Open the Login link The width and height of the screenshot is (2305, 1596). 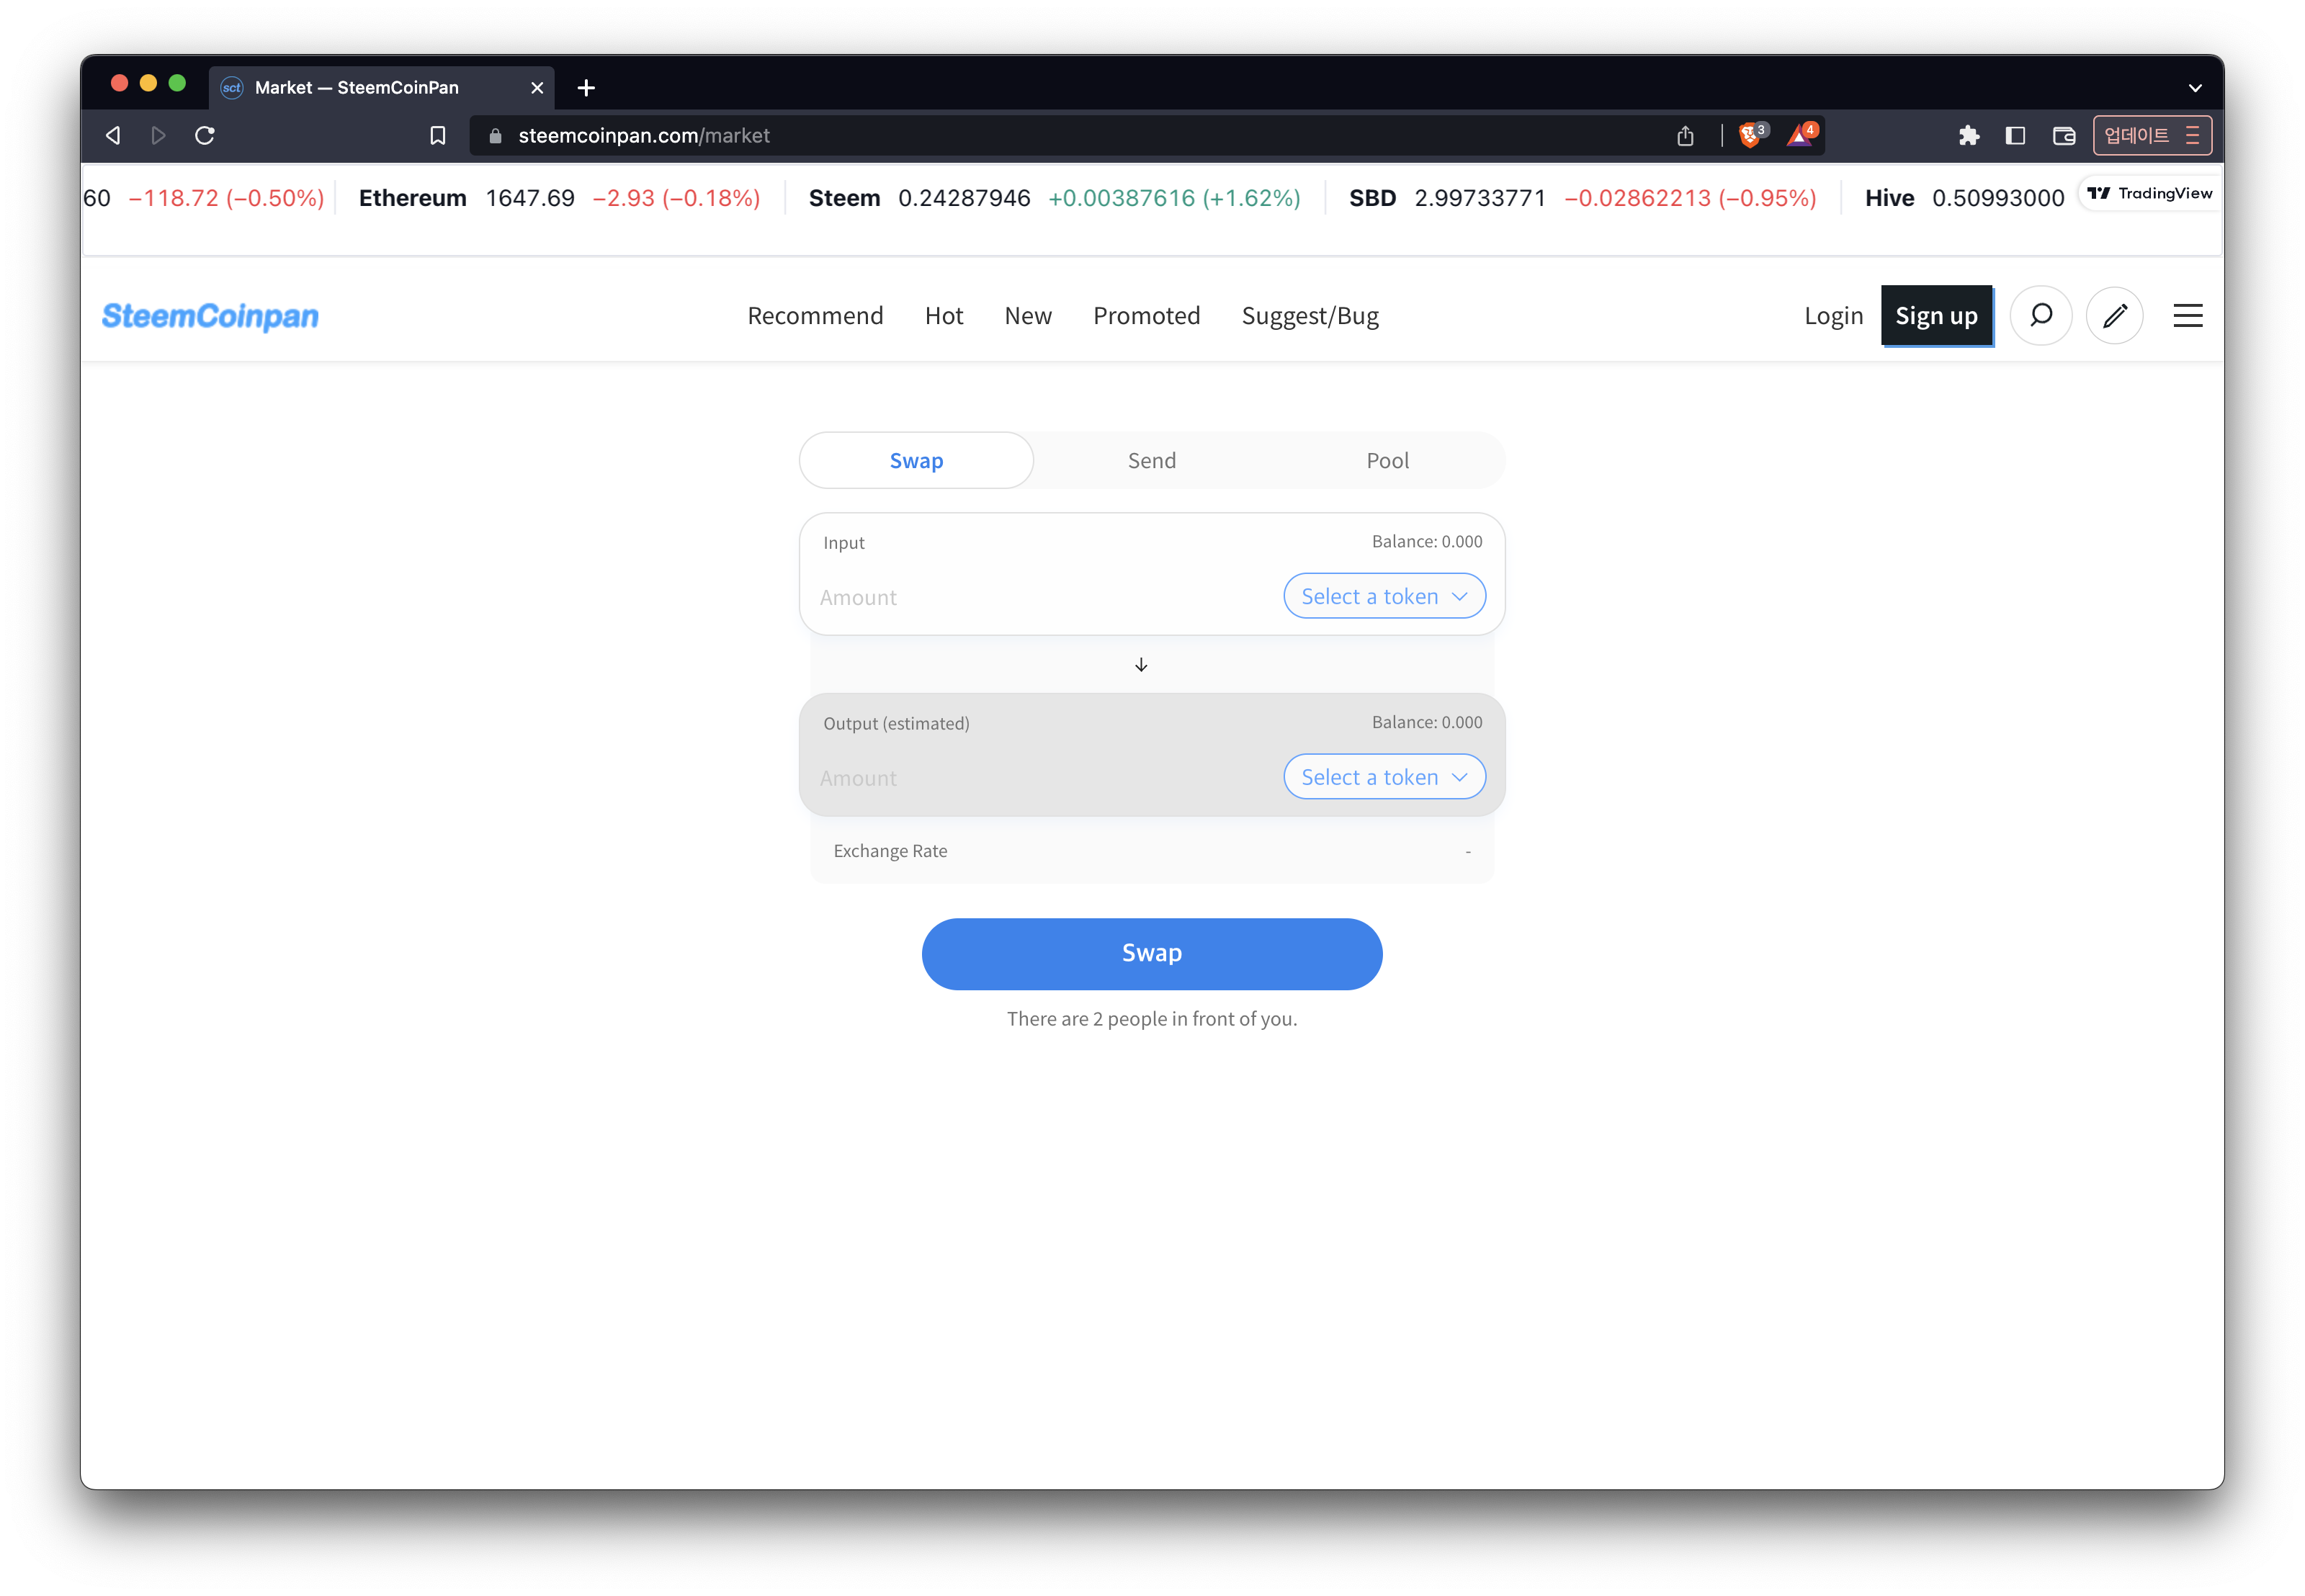1833,316
